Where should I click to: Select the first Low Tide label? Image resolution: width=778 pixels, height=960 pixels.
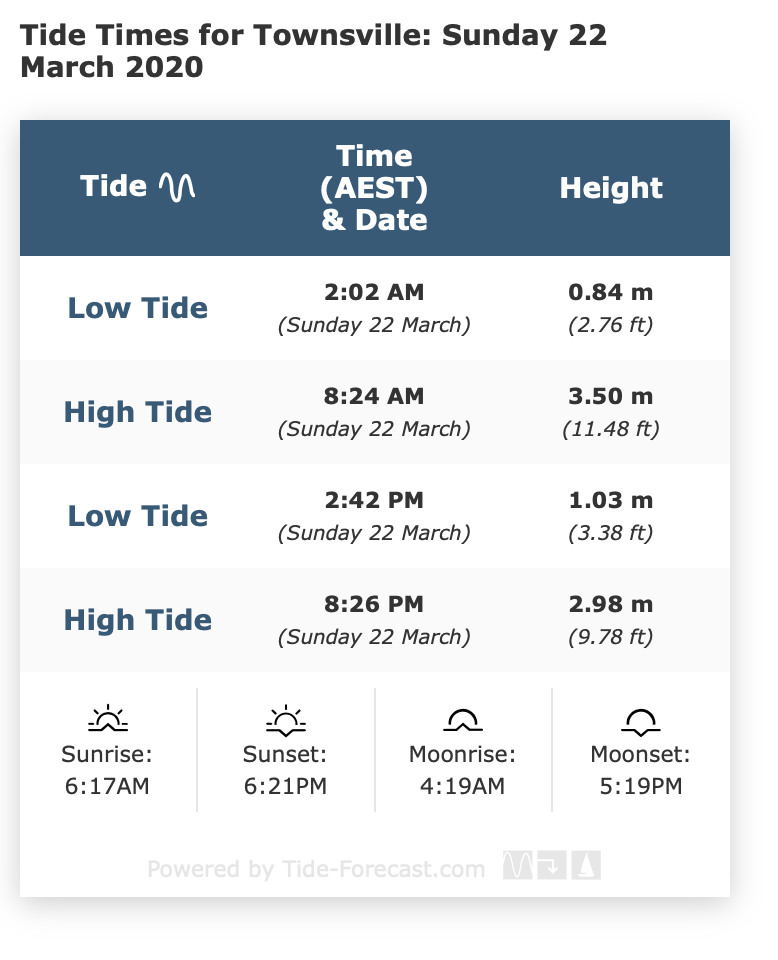[x=138, y=308]
